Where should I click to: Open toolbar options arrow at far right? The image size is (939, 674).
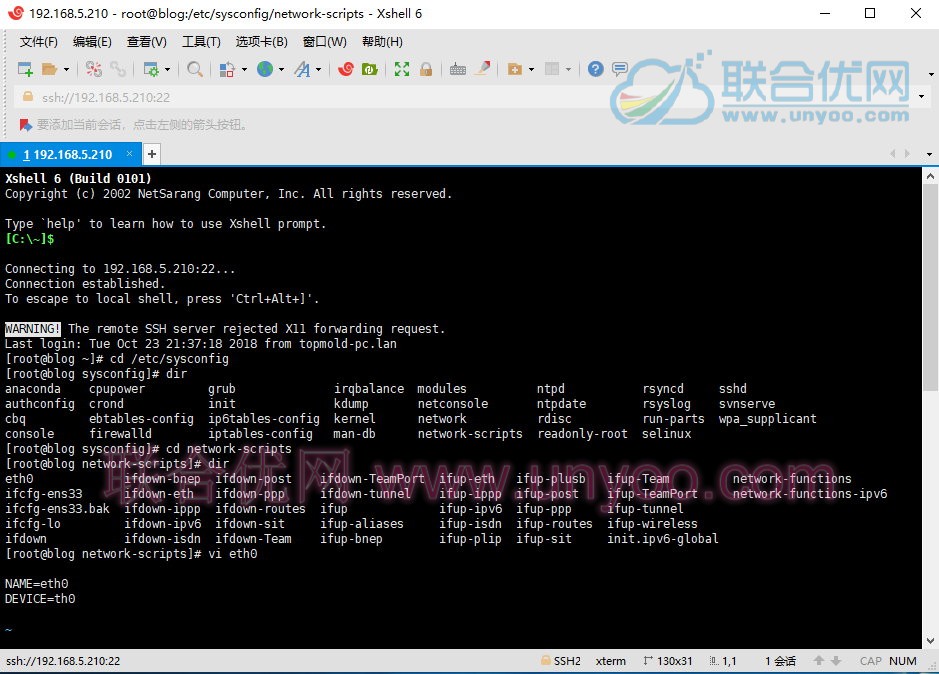[931, 74]
